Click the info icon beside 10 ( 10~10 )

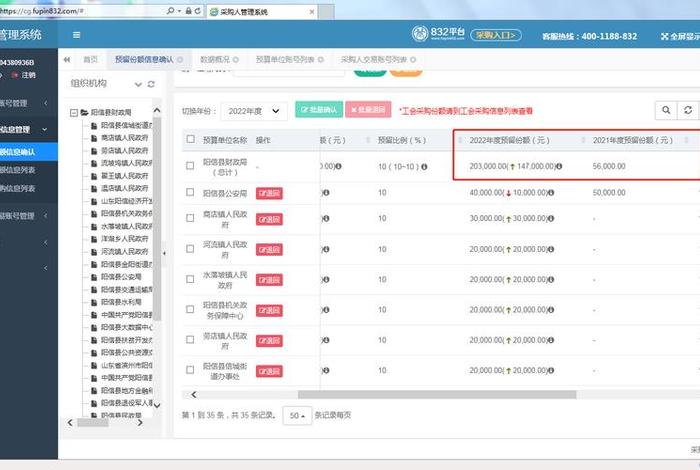[x=424, y=166]
